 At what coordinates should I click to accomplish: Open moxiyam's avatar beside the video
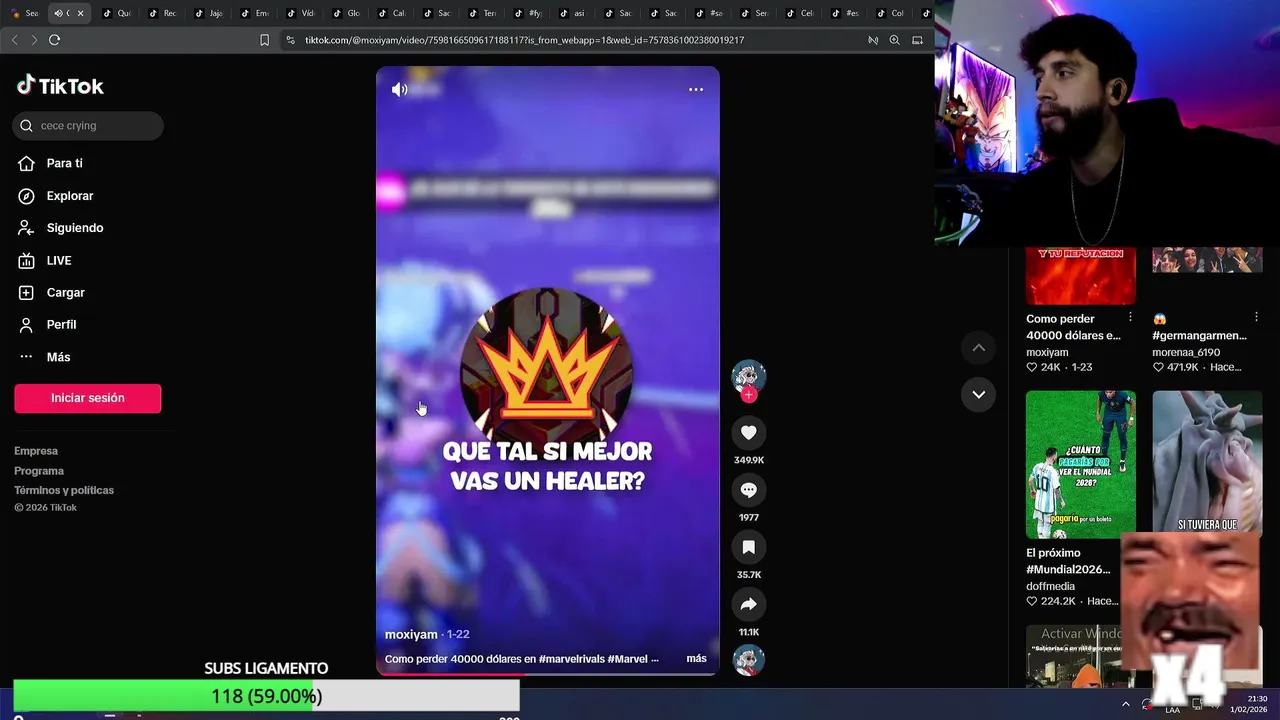pos(748,376)
